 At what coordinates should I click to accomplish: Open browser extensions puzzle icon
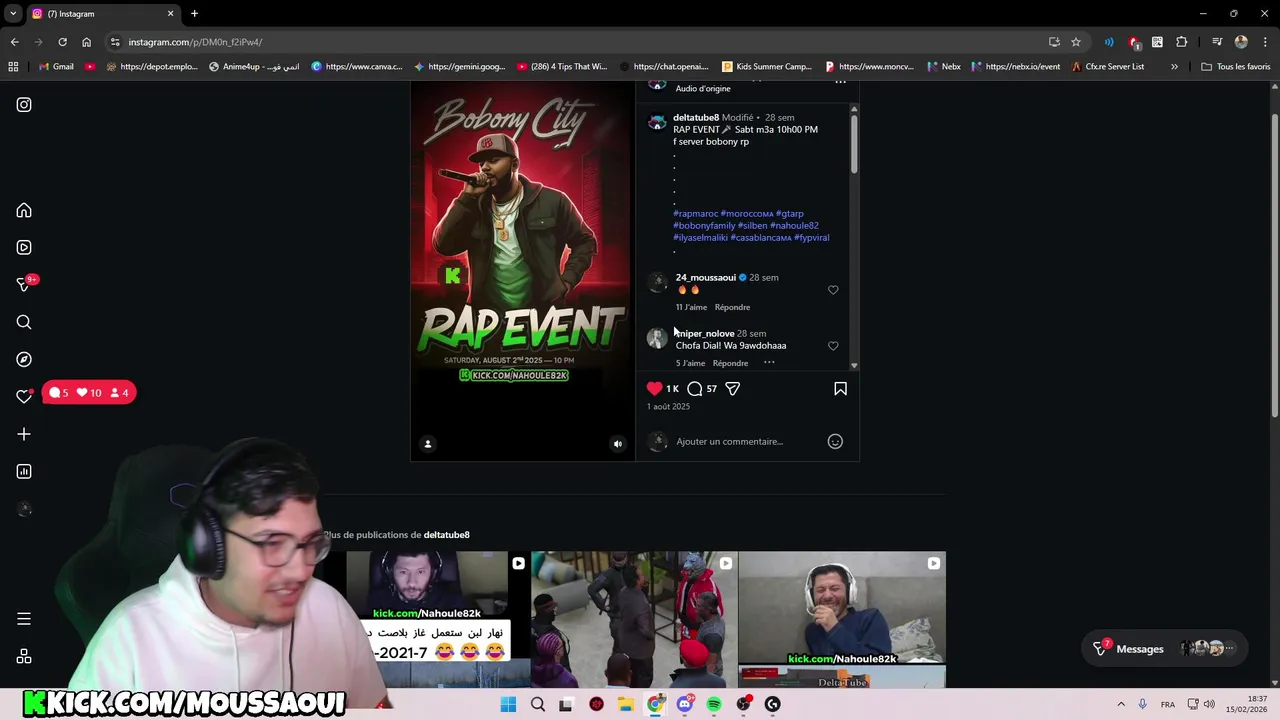[x=1182, y=42]
